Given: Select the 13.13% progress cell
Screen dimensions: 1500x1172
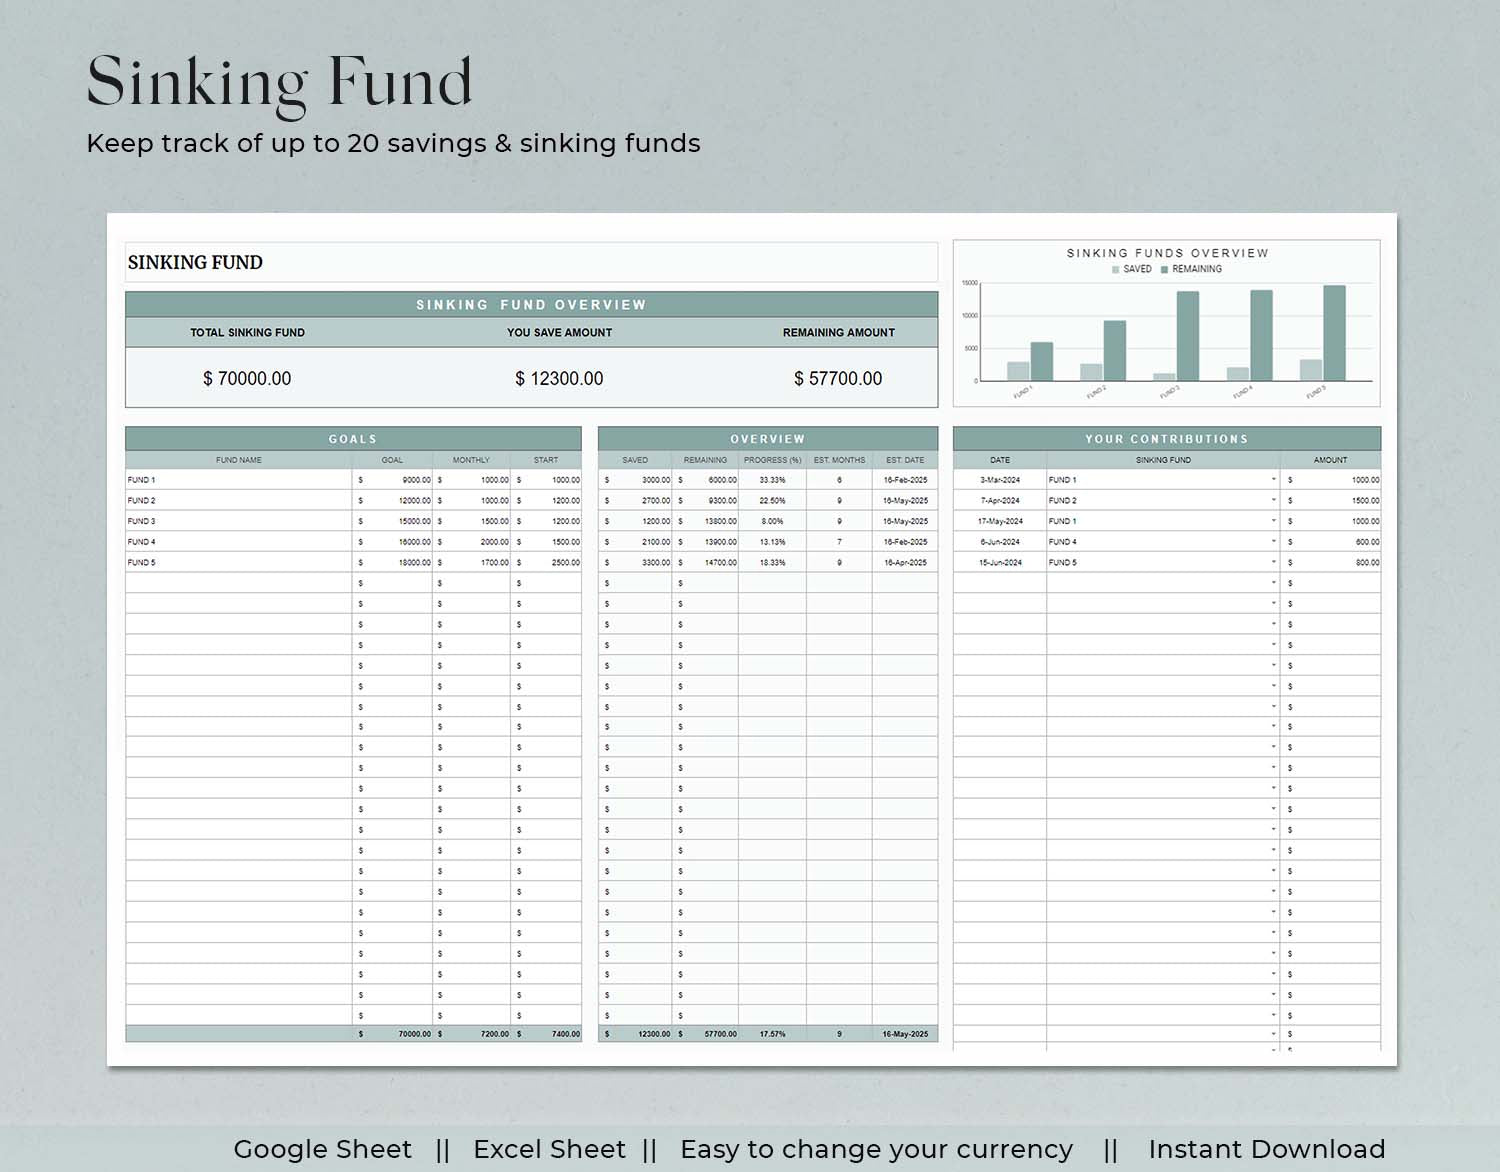Looking at the screenshot, I should pos(772,542).
